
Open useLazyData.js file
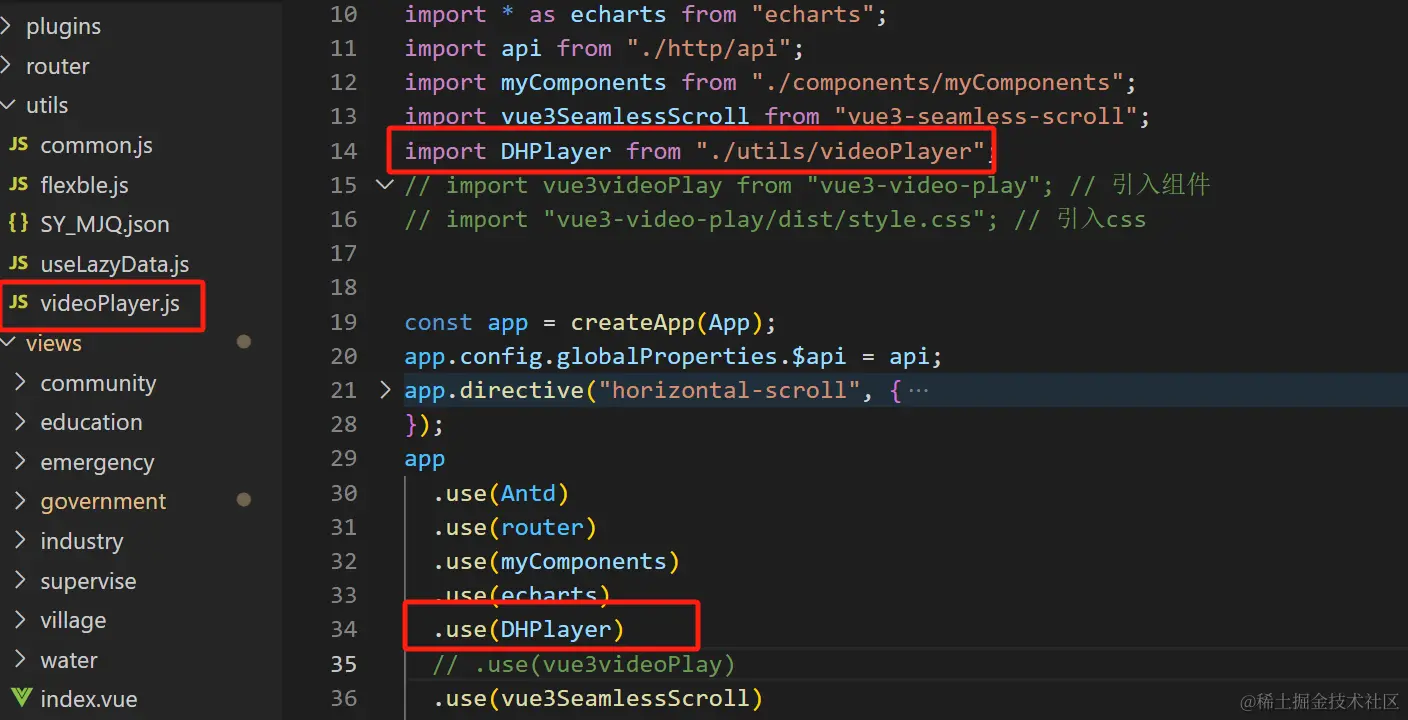click(x=114, y=265)
